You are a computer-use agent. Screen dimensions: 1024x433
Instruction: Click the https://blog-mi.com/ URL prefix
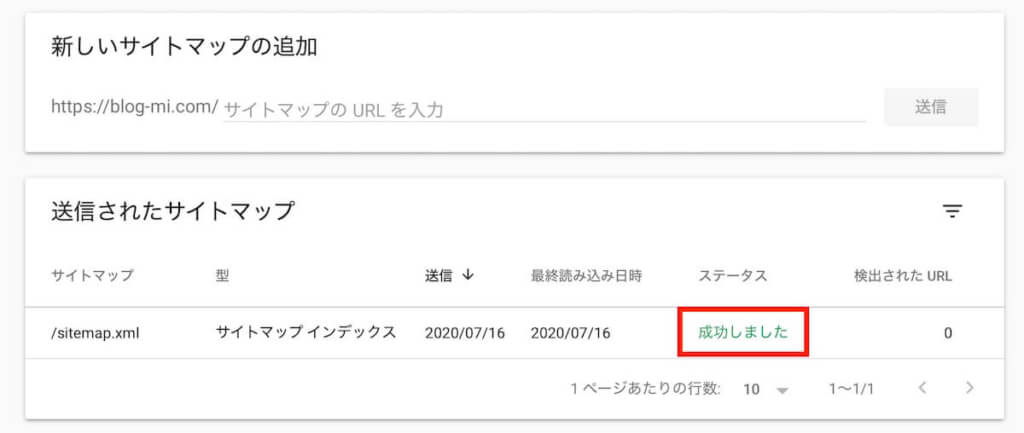[135, 107]
